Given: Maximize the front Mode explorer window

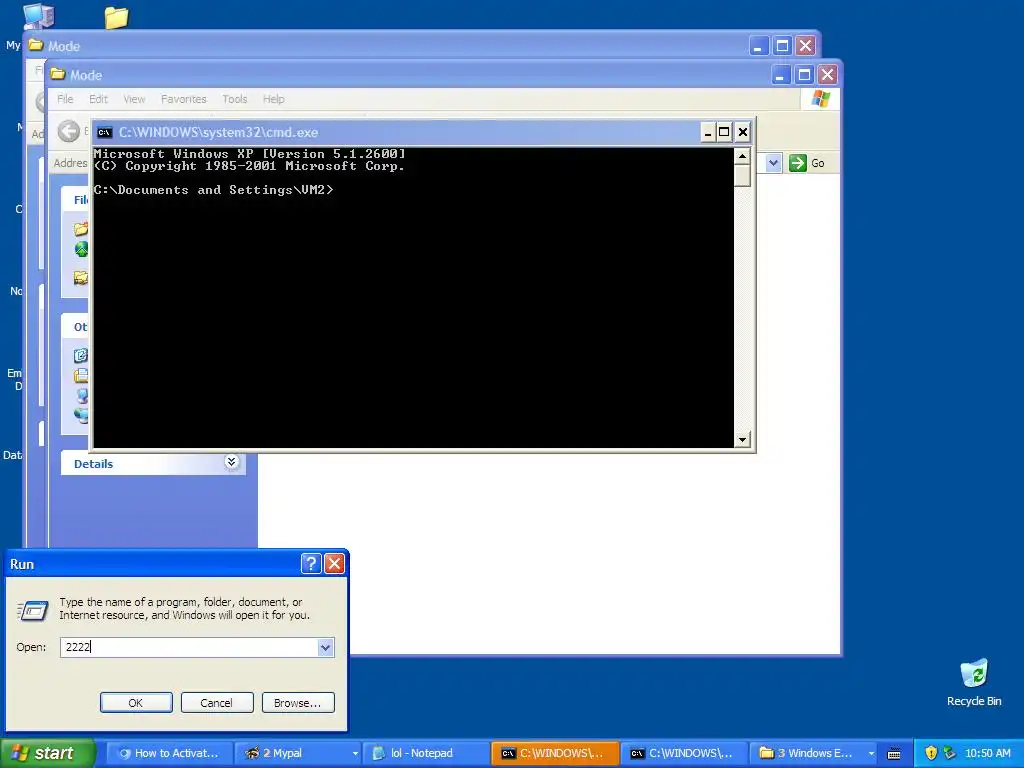Looking at the screenshot, I should [x=804, y=75].
